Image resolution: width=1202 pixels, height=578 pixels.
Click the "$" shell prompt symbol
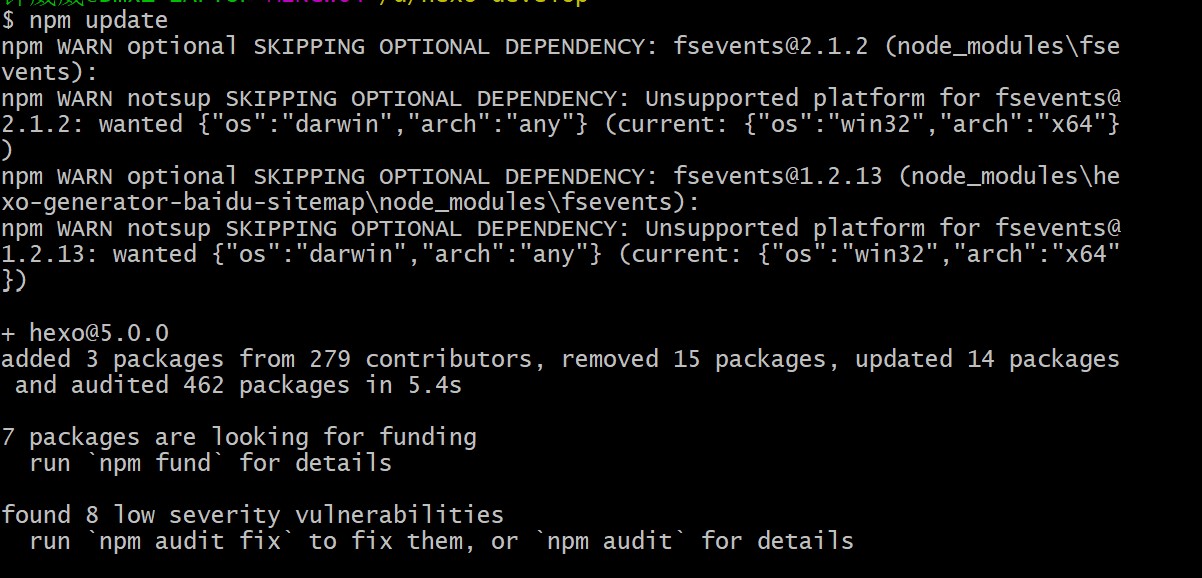[7, 20]
